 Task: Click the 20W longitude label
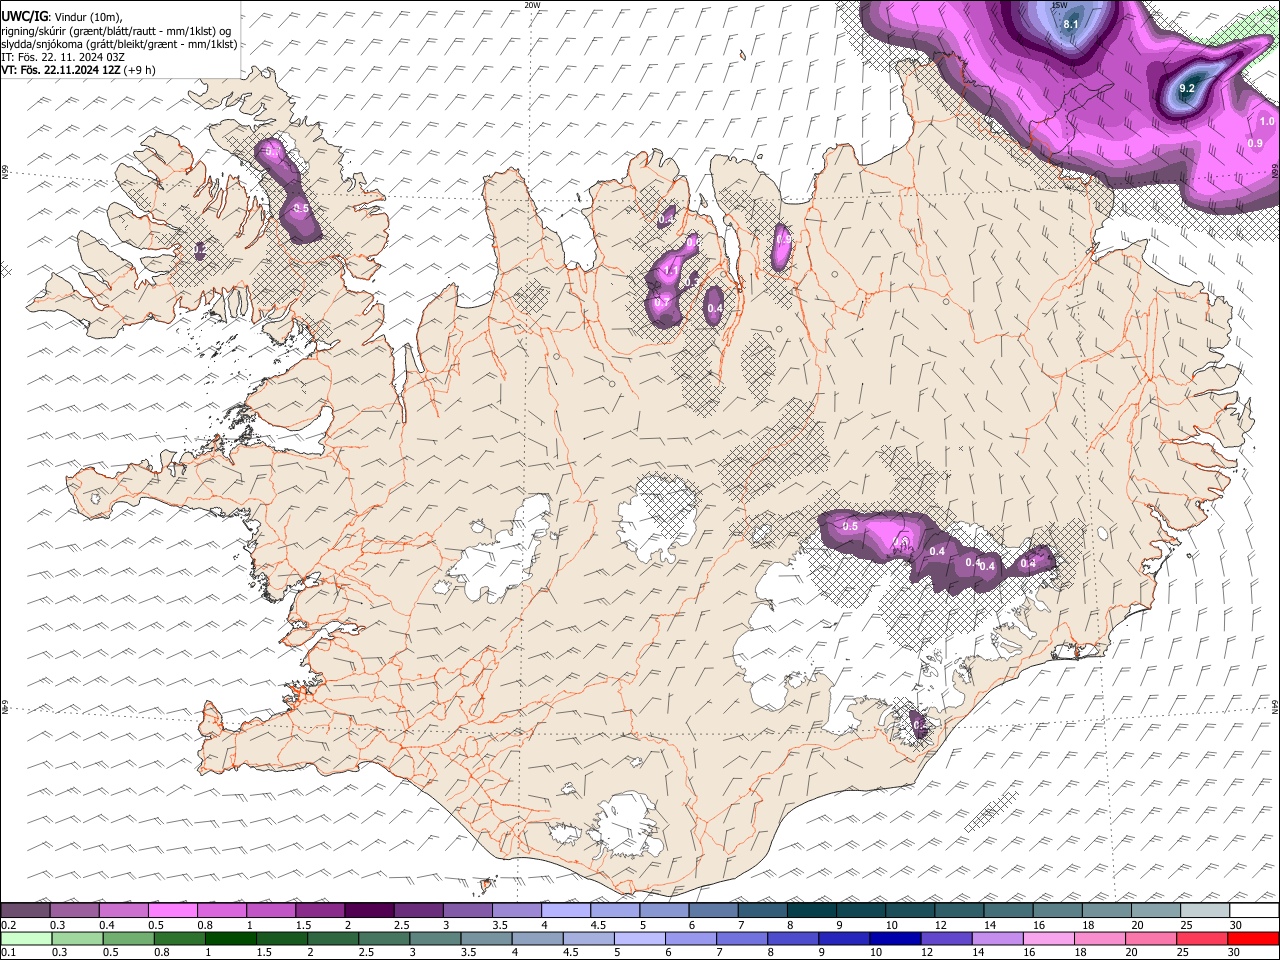coord(533,5)
